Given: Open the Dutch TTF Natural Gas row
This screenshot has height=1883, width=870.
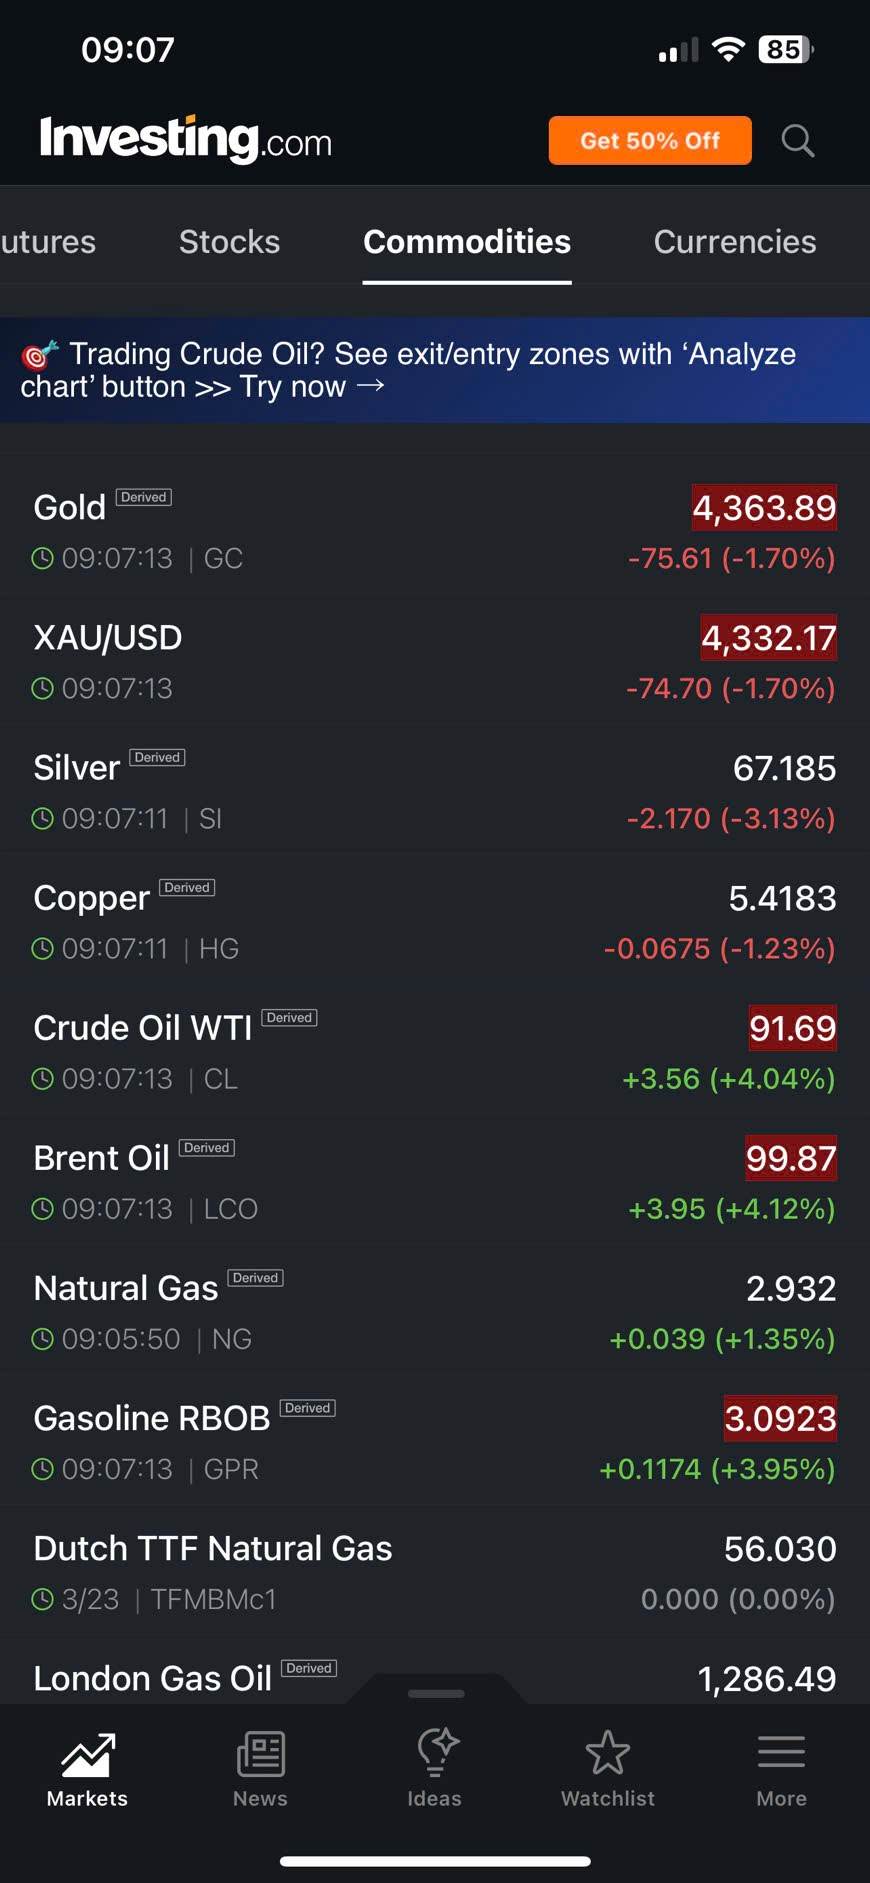Looking at the screenshot, I should point(434,1572).
